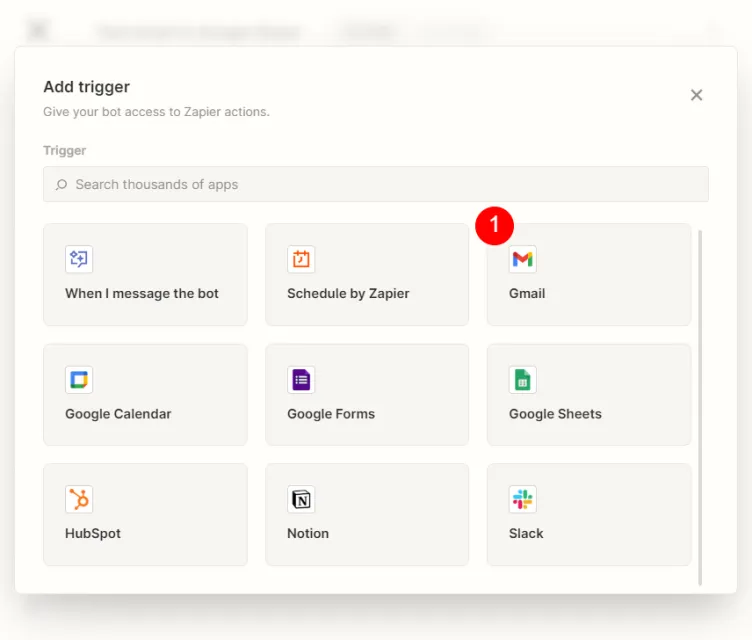Click the Notion logo icon
This screenshot has width=752, height=640.
pos(301,499)
